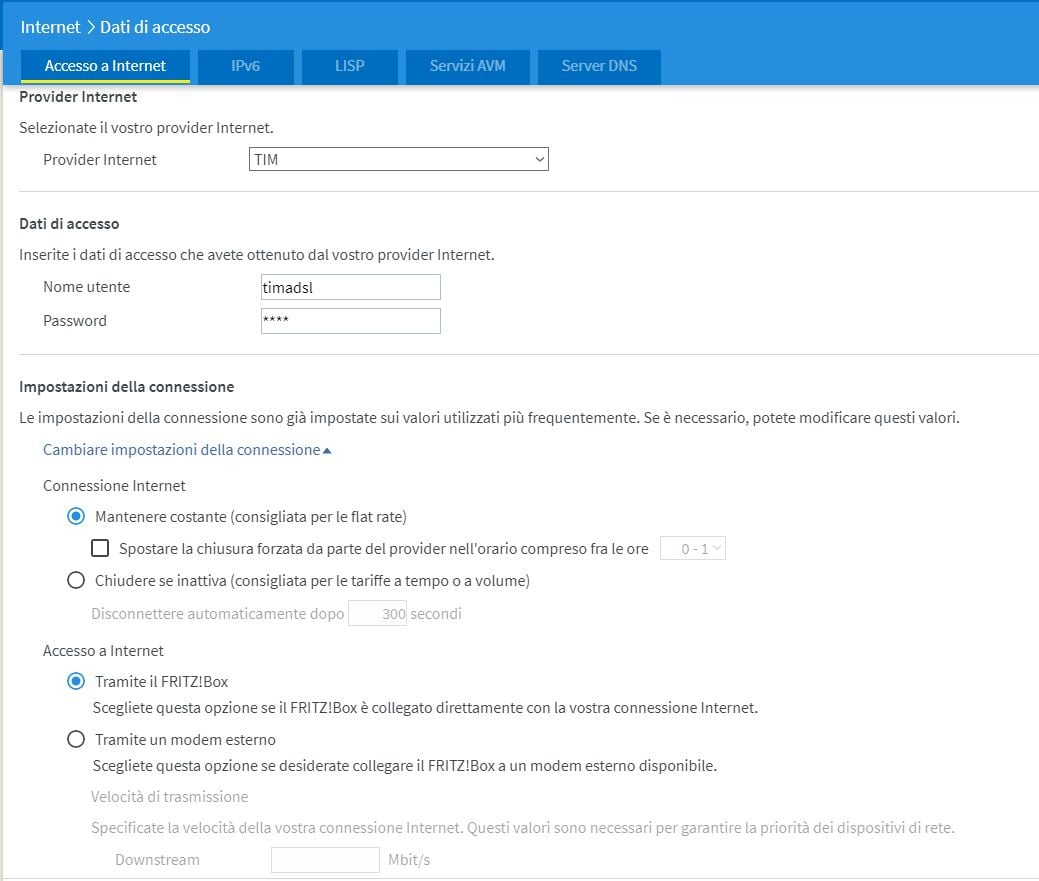Click the Internet breadcrumb in the header

point(50,27)
